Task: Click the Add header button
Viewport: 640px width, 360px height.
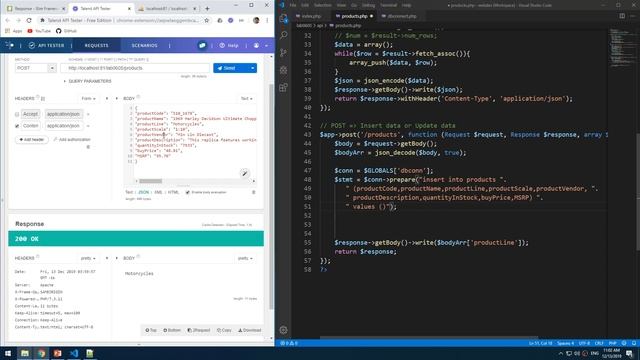Action: (32, 140)
